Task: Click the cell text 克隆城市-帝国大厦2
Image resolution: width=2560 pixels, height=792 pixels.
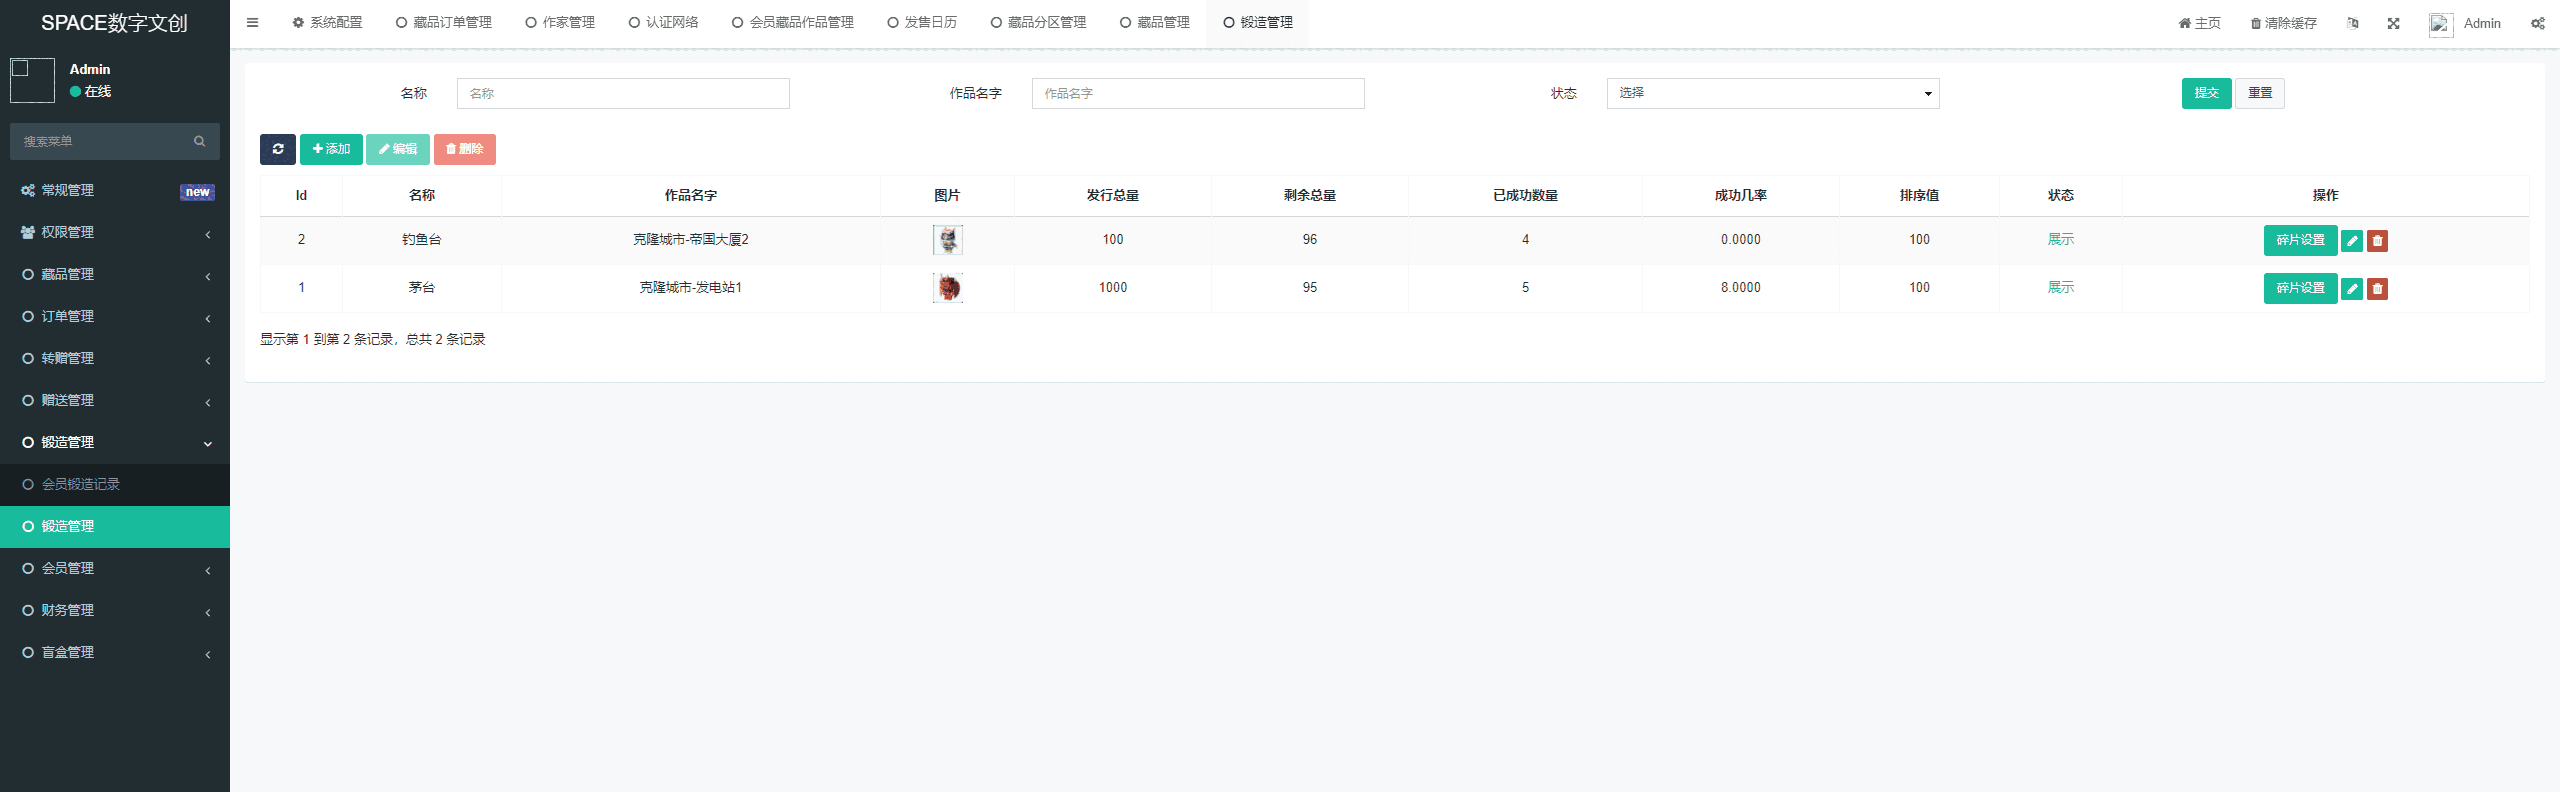Action: tap(690, 240)
